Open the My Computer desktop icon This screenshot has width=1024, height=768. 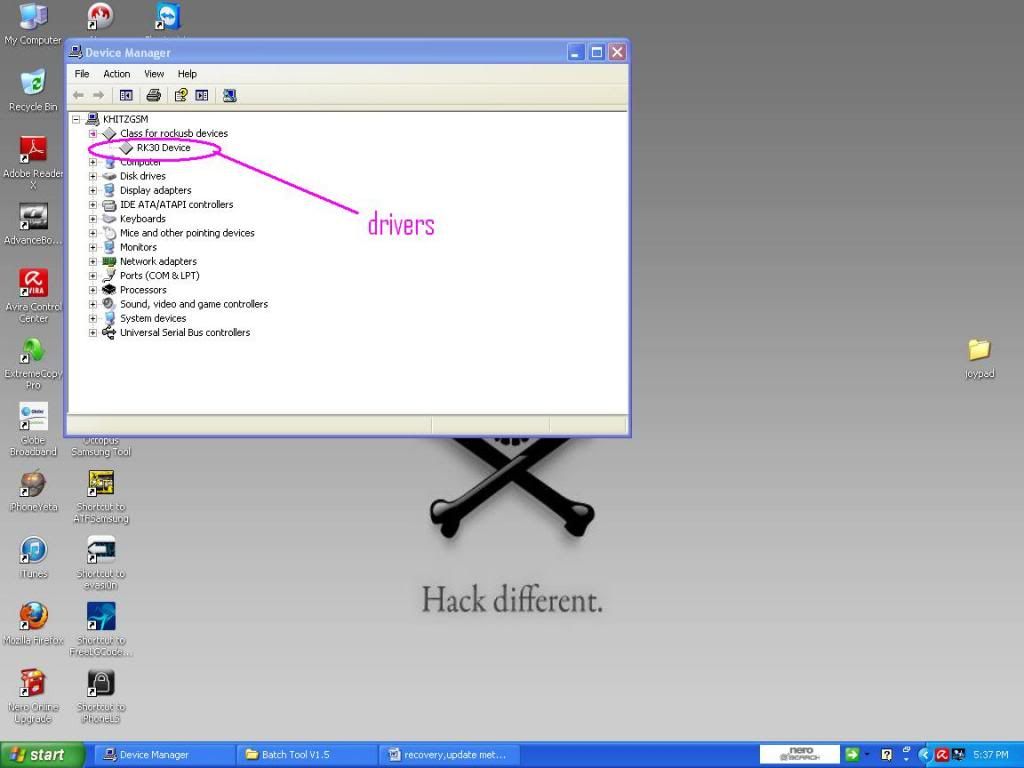(33, 25)
